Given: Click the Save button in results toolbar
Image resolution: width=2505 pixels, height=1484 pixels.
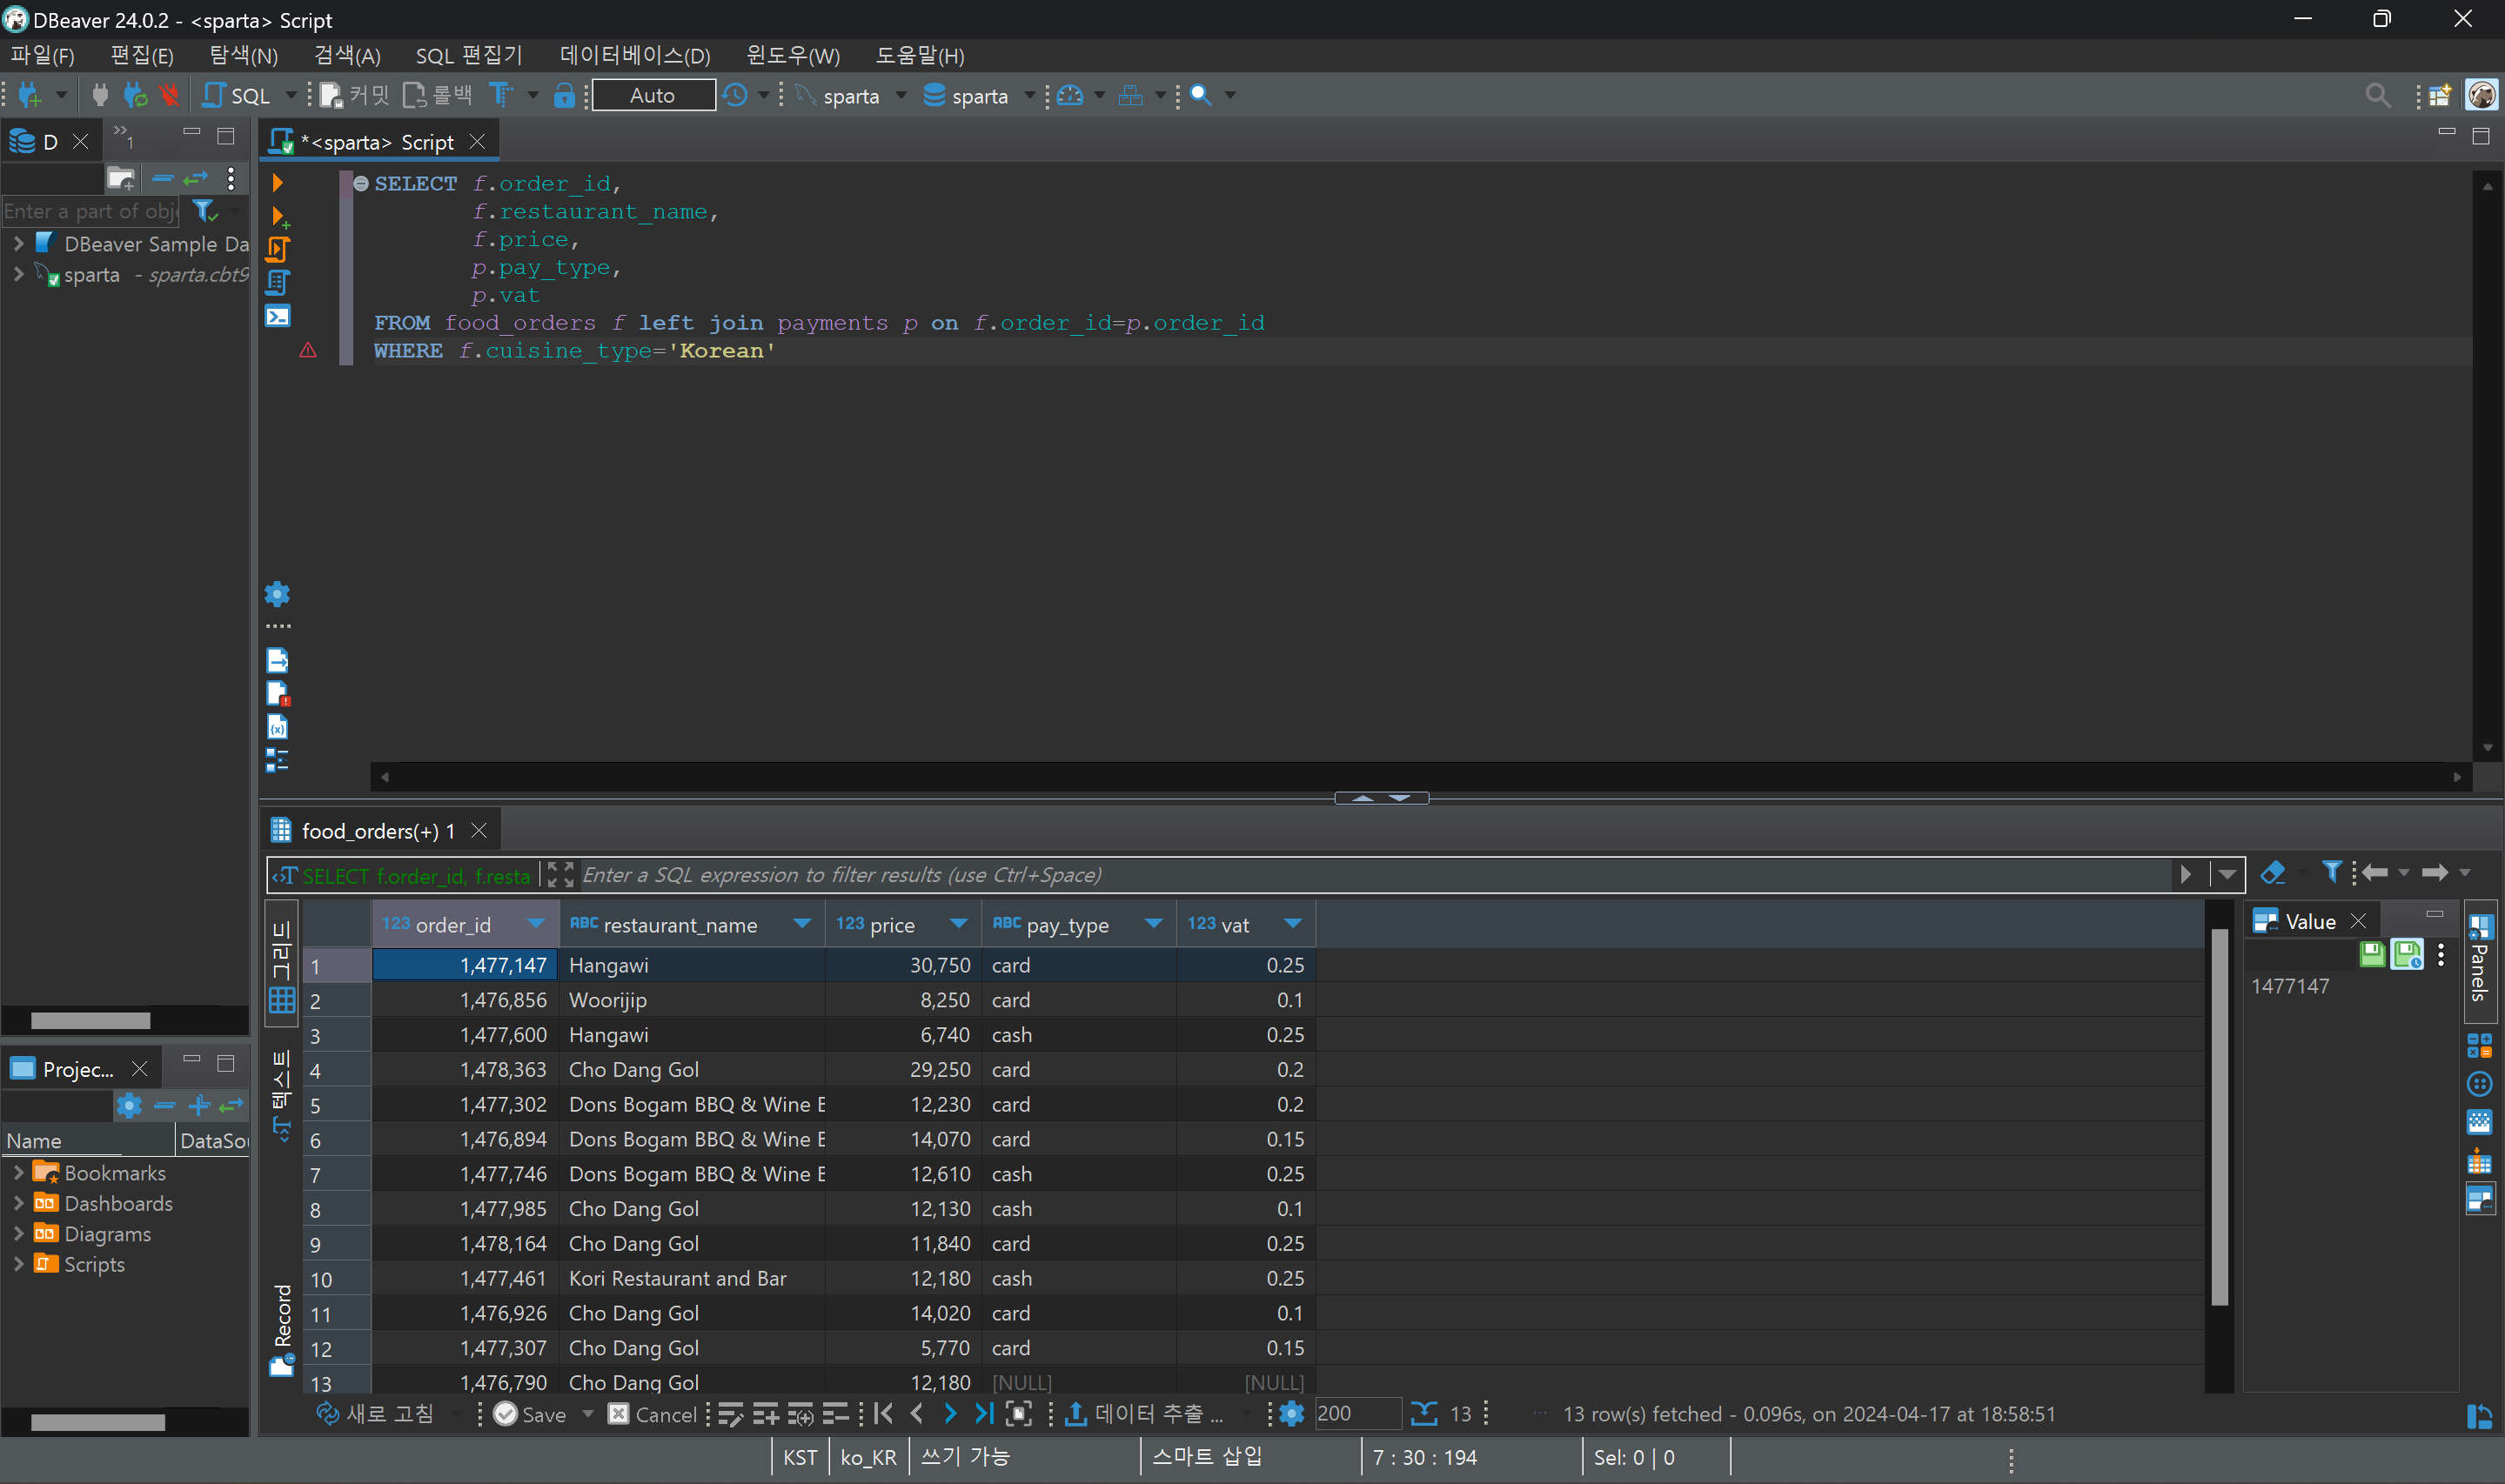Looking at the screenshot, I should coord(531,1414).
